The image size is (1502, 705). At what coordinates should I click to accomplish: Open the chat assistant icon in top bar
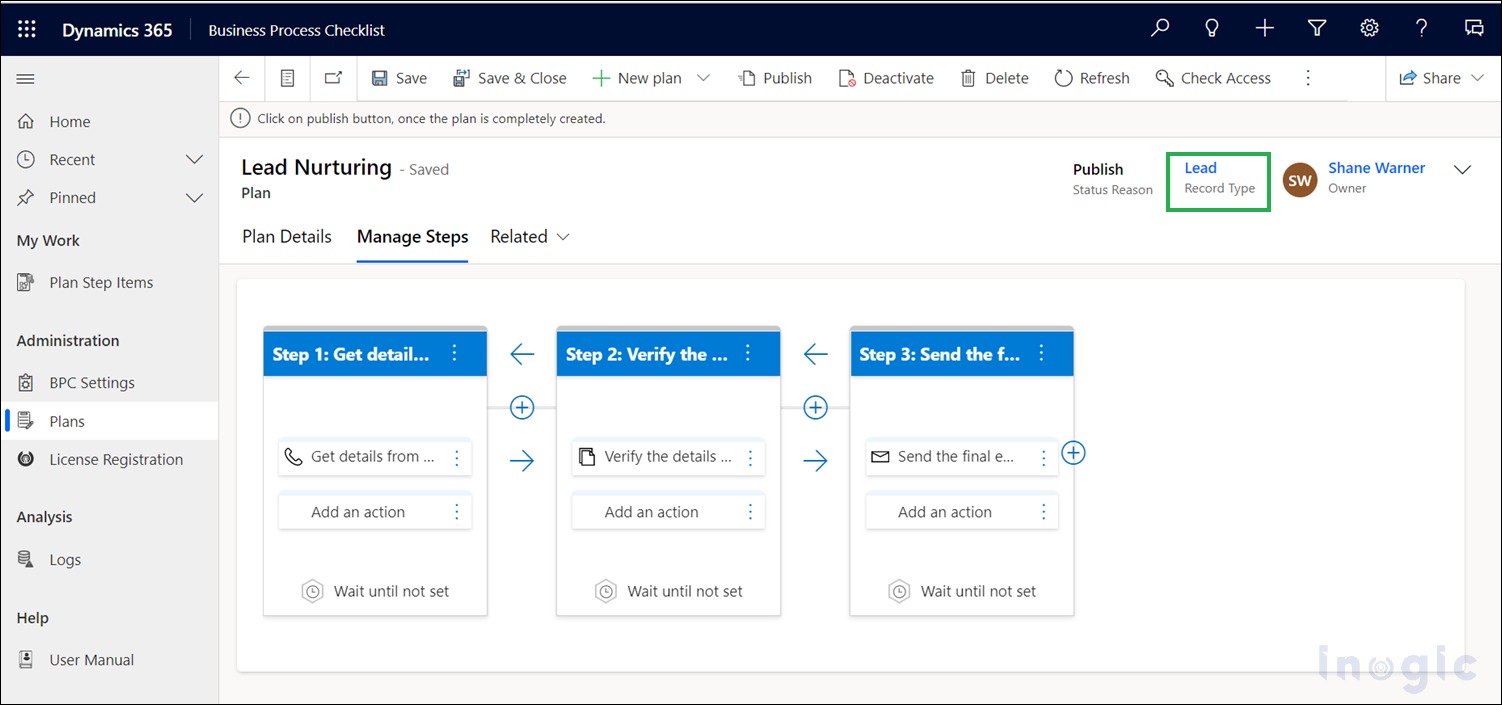coord(1474,28)
